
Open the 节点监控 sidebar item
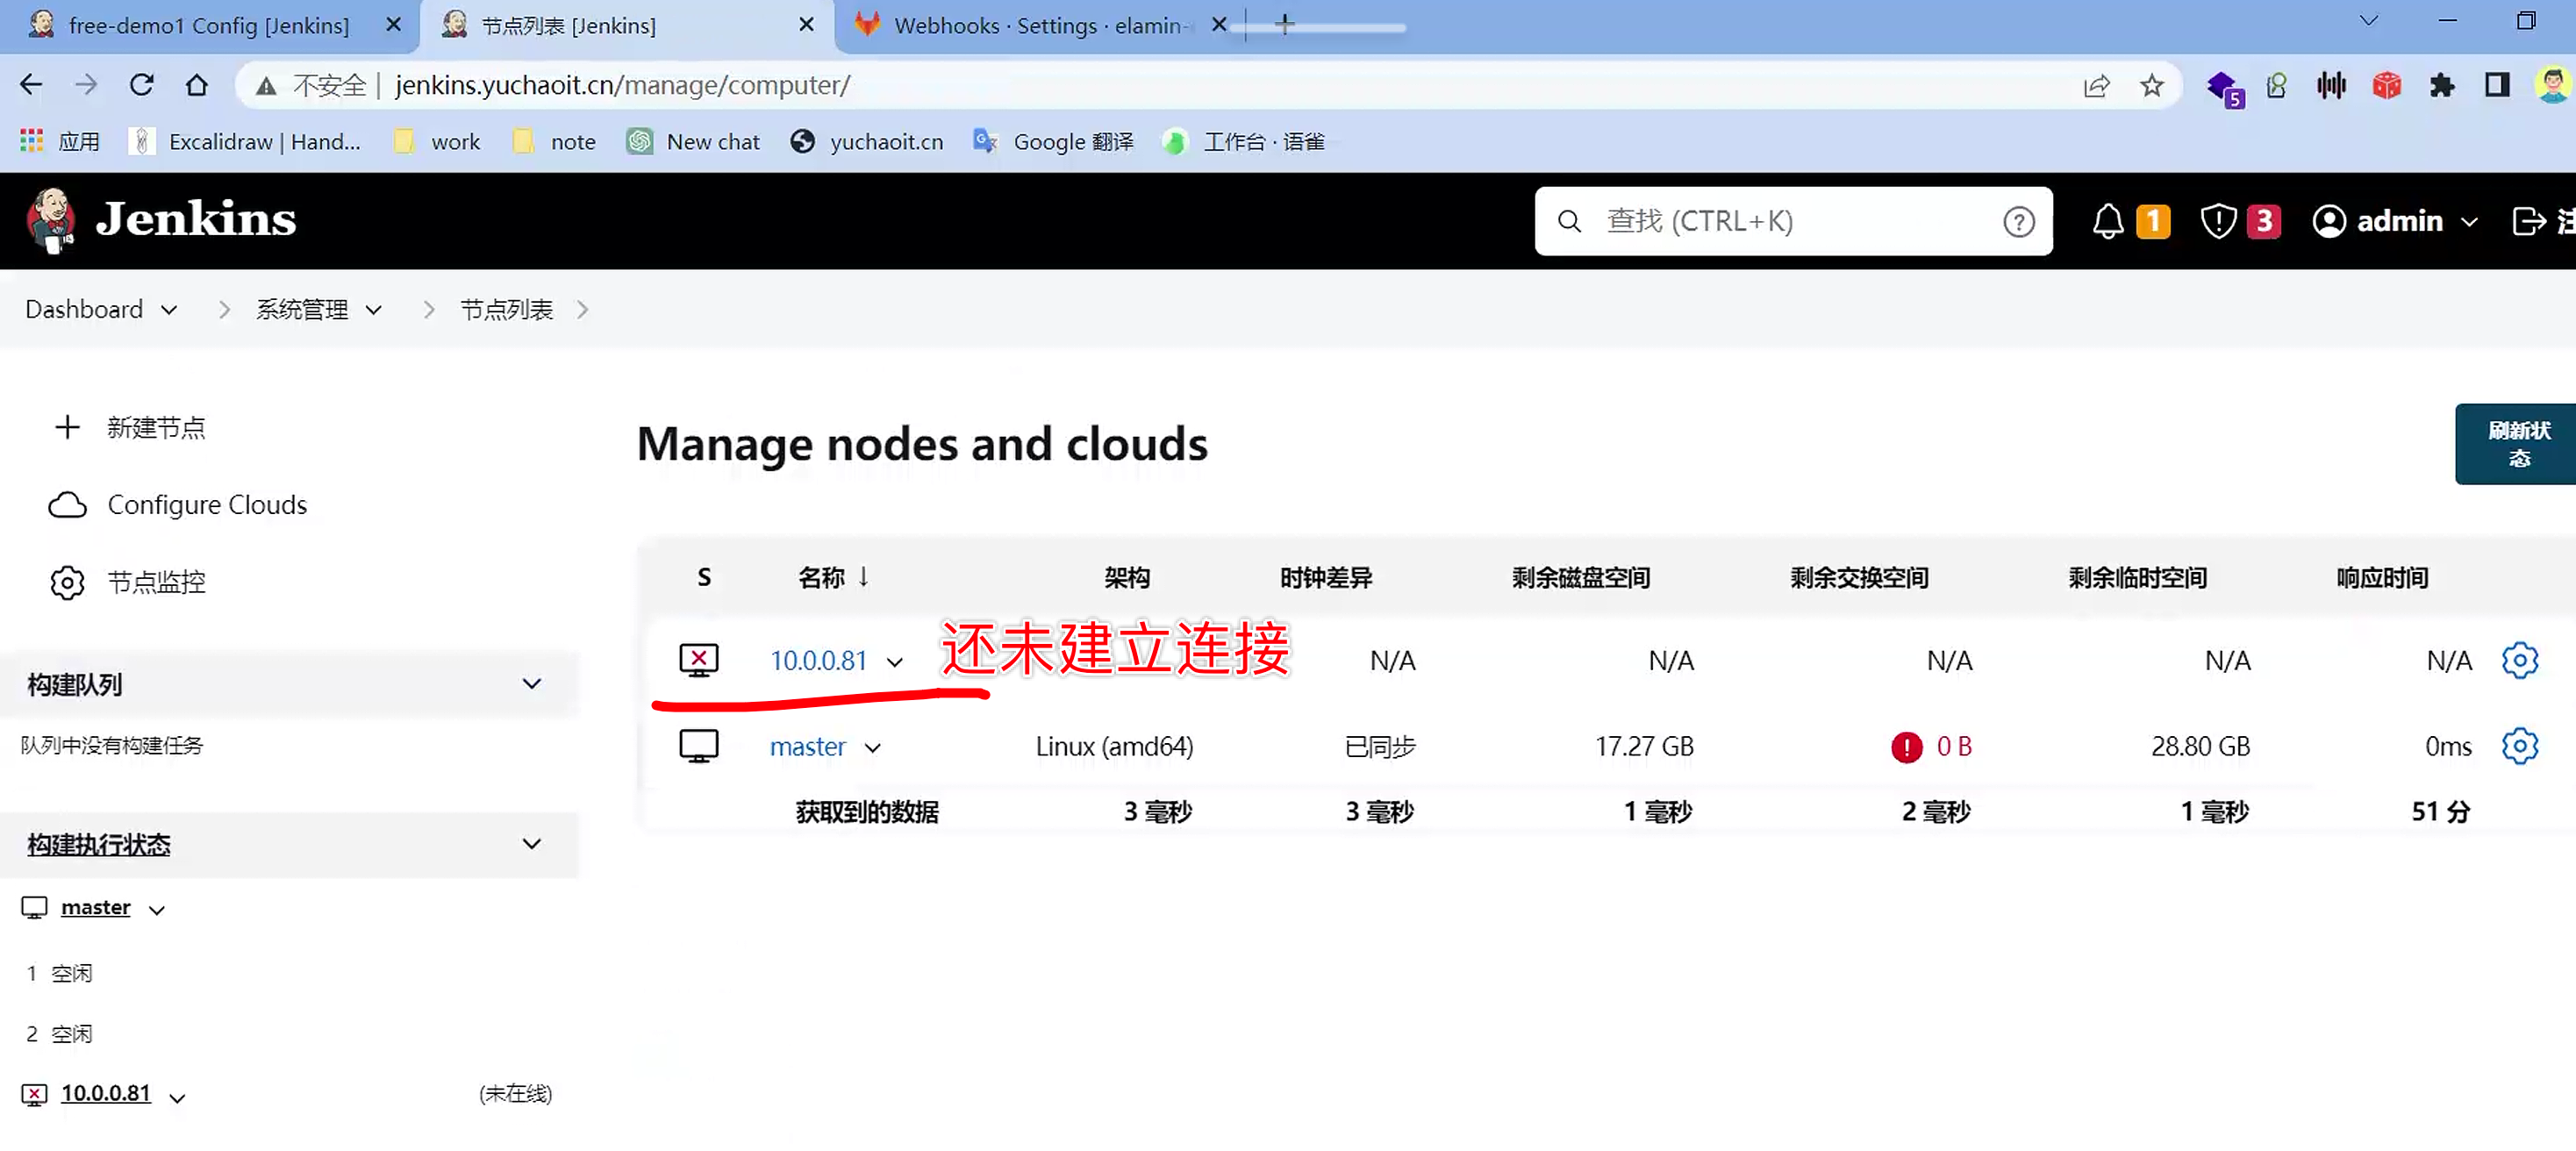coord(156,582)
